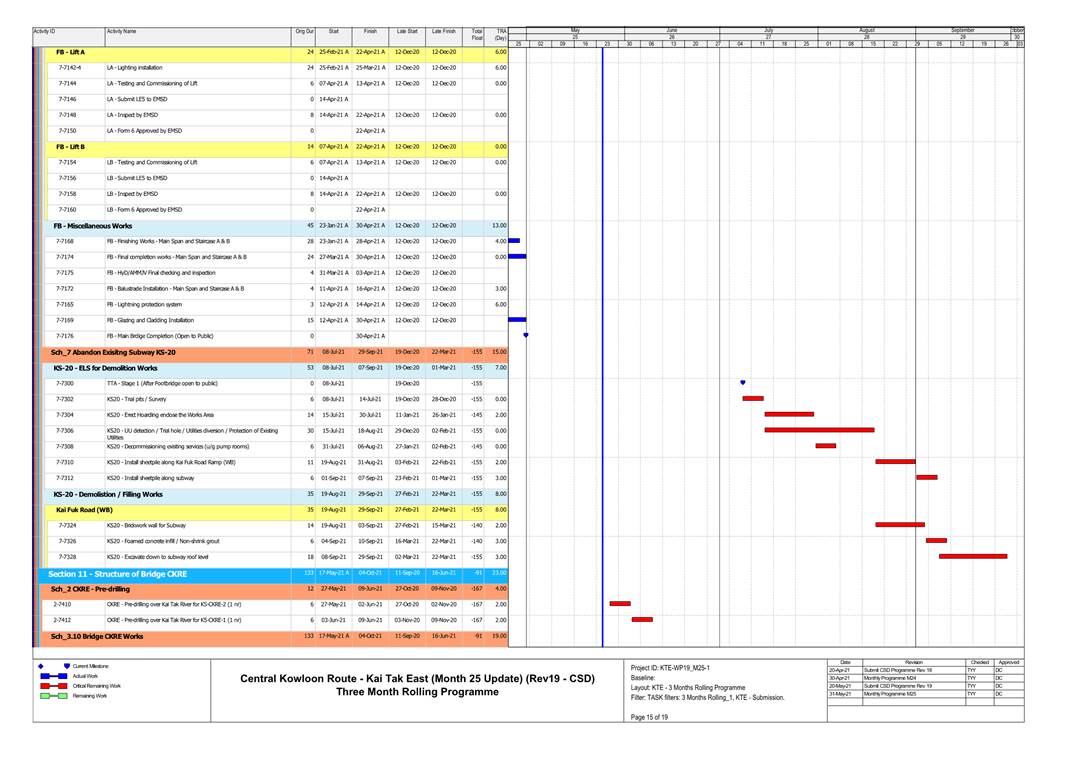Select the CKRE Pre-drilling KS-CKRE-2 Gantt bar

tap(620, 604)
